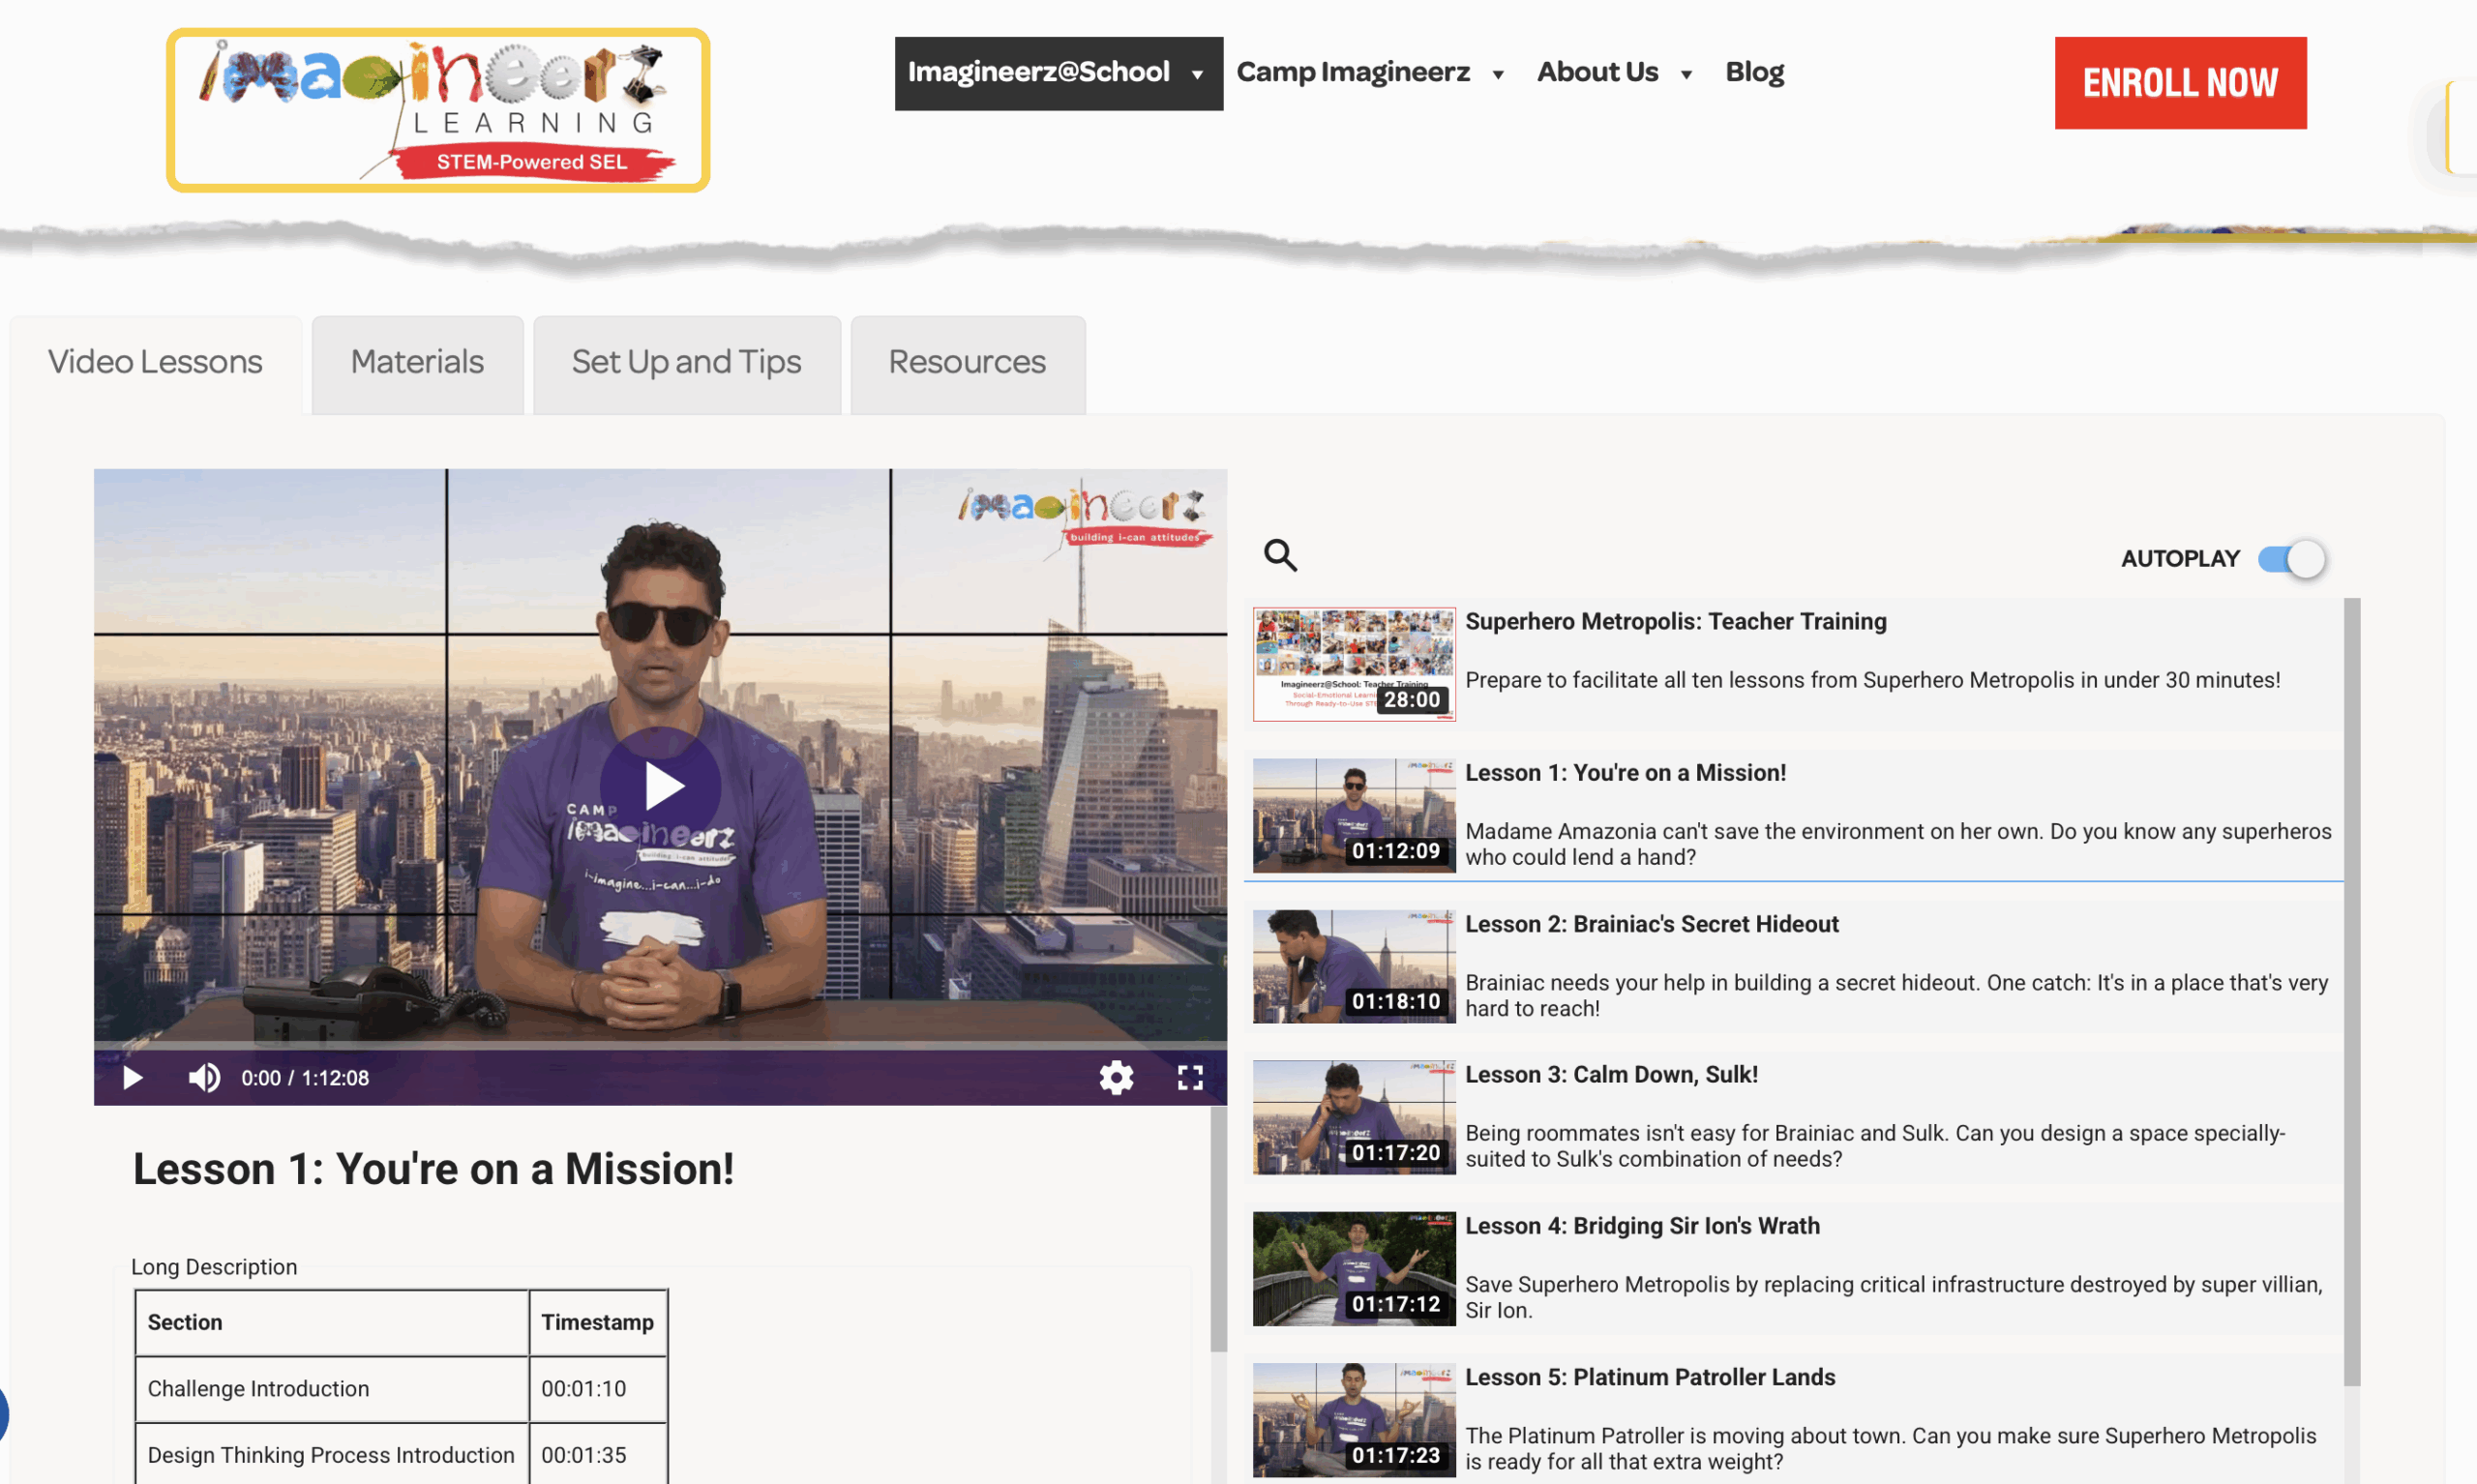Open Lesson 3: Calm Down, Sulk! thumbnail
This screenshot has height=1484, width=2477.
pyautogui.click(x=1353, y=1117)
